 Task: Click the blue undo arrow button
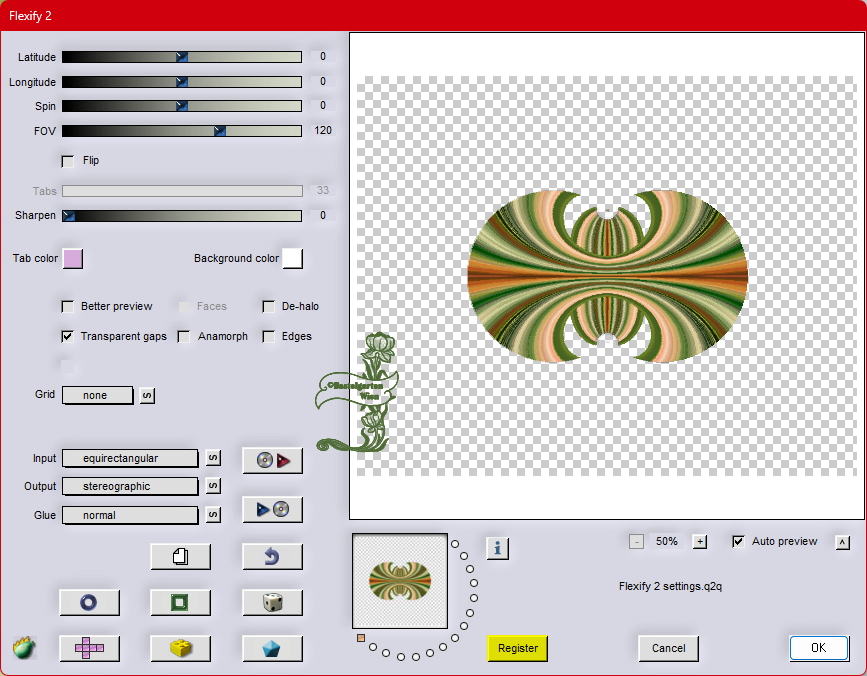(272, 557)
